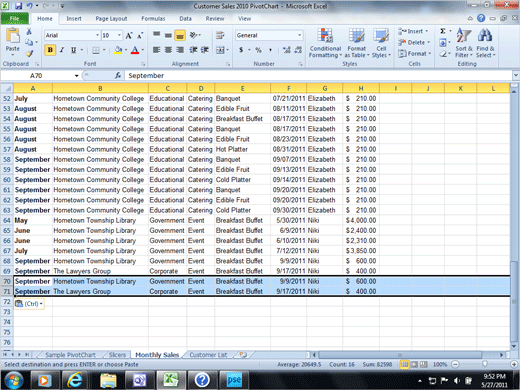Open Sort & Filter menu
520x390 pixels.
[464, 43]
